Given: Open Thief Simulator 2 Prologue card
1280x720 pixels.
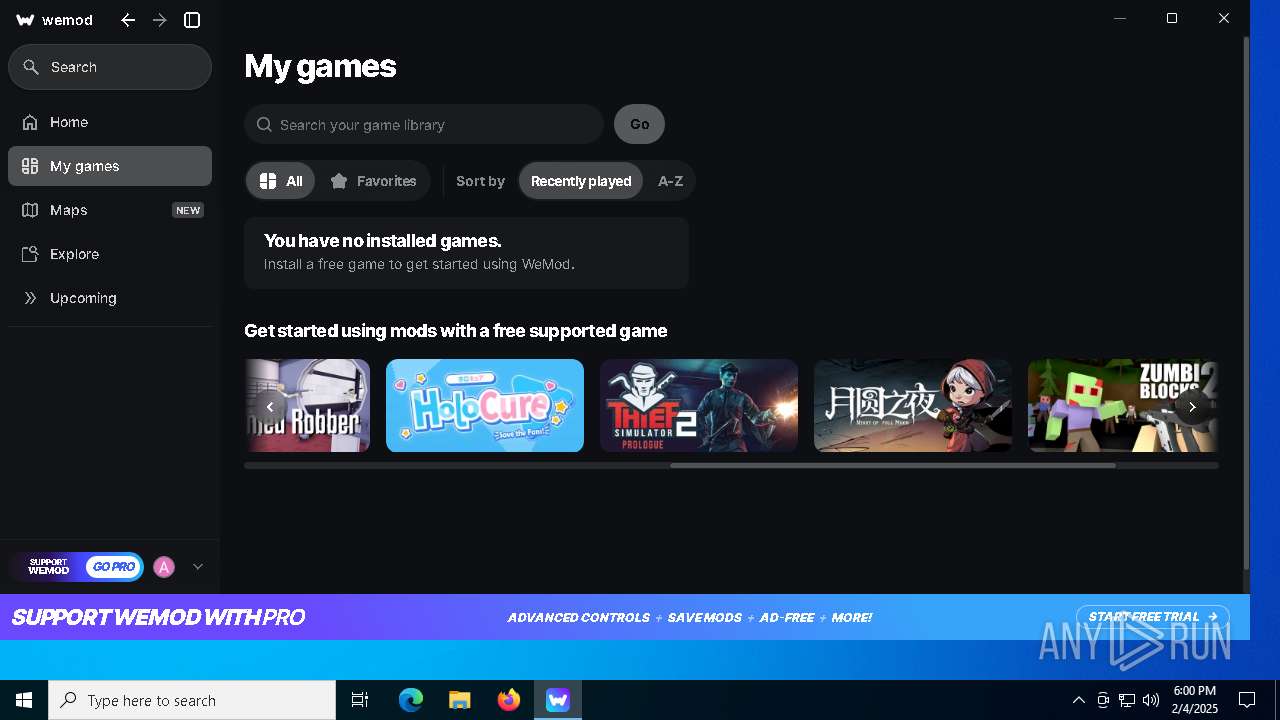Looking at the screenshot, I should (x=699, y=405).
